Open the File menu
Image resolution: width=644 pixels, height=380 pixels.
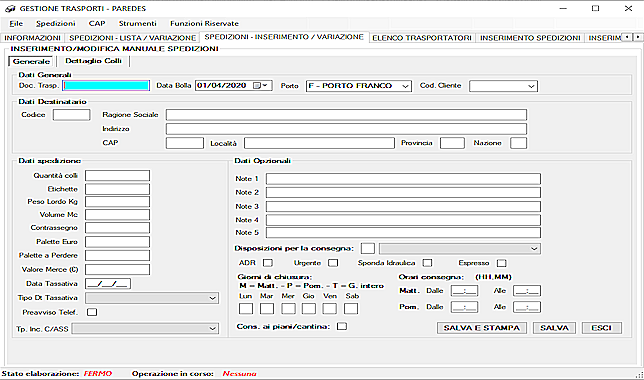16,23
